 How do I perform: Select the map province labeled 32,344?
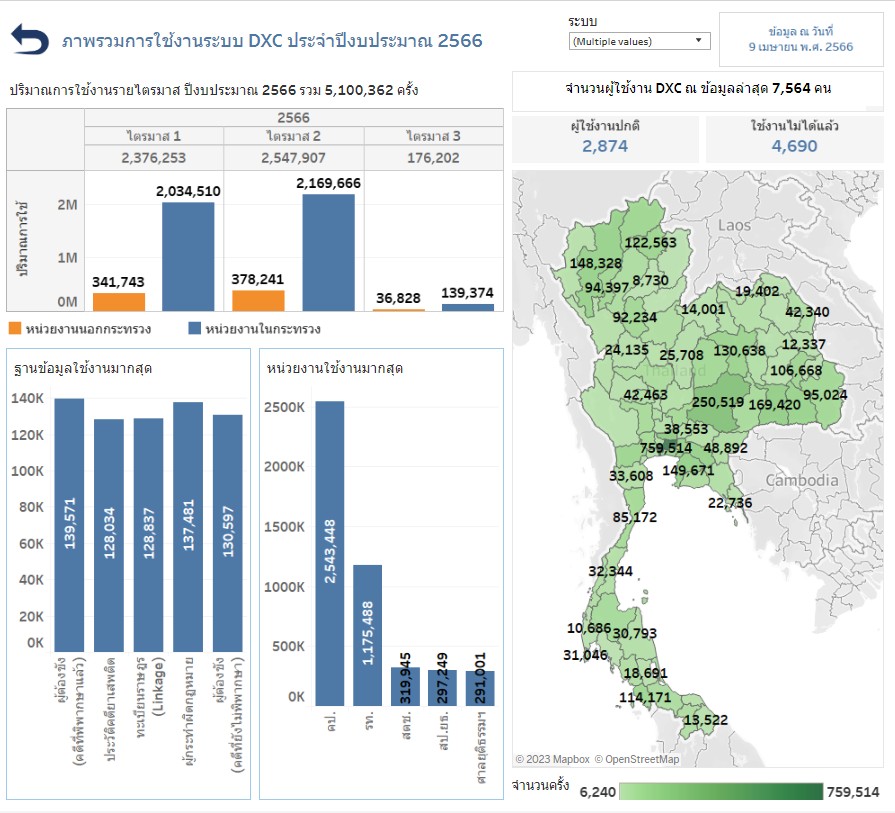point(611,571)
